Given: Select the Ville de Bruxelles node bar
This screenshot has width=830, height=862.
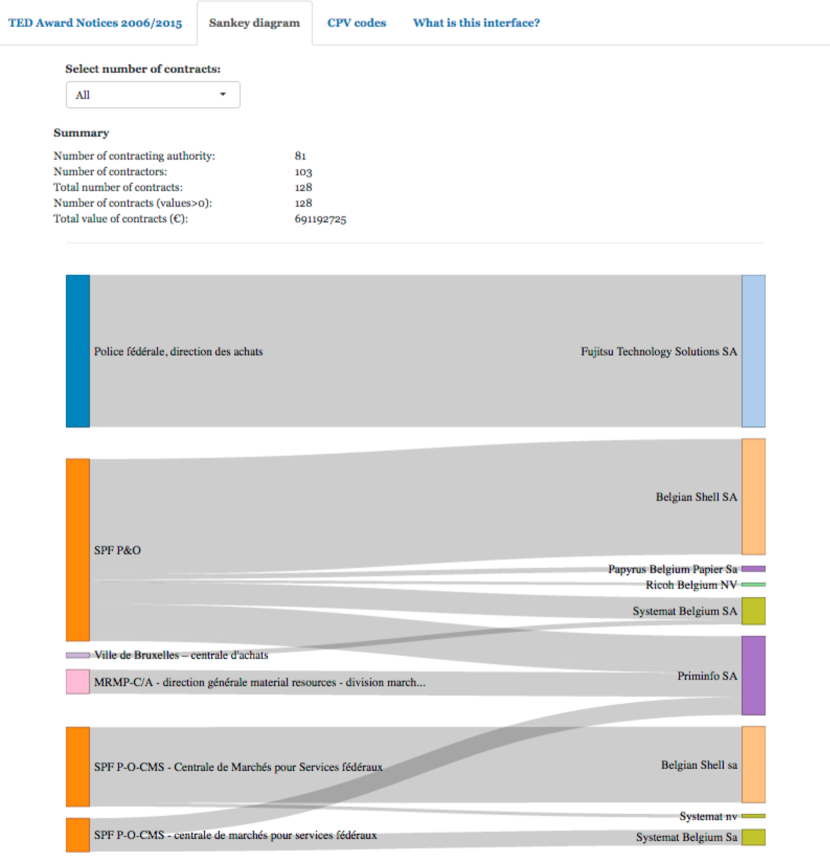Looking at the screenshot, I should click(x=78, y=655).
